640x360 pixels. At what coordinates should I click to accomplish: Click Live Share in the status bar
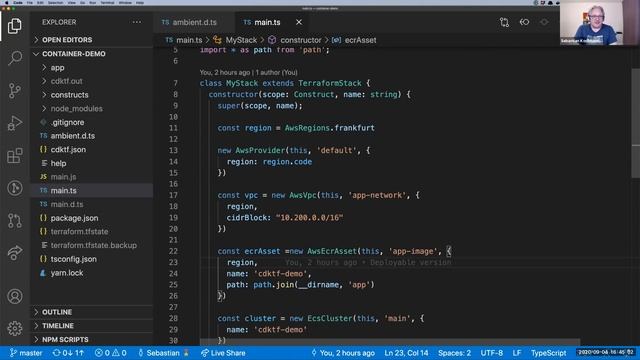223,353
